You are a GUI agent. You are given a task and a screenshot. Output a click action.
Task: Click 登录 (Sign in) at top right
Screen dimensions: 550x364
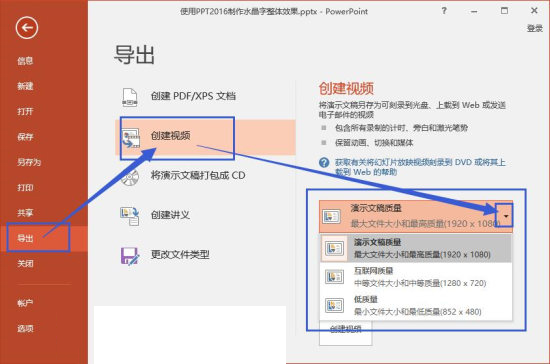pos(535,28)
